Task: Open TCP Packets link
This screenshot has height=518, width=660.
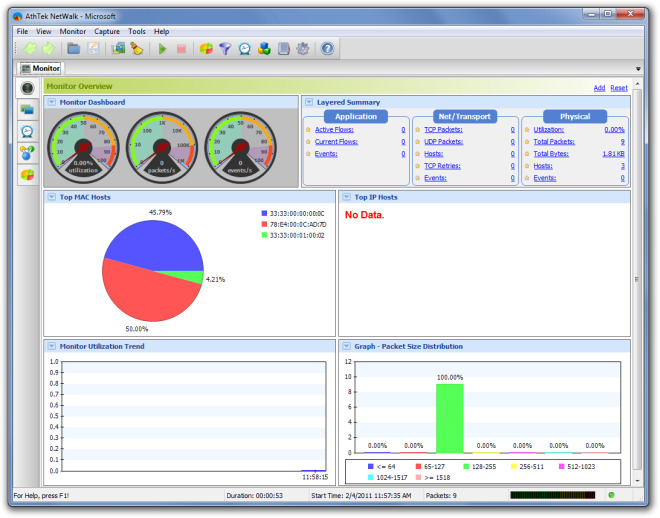Action: click(443, 130)
